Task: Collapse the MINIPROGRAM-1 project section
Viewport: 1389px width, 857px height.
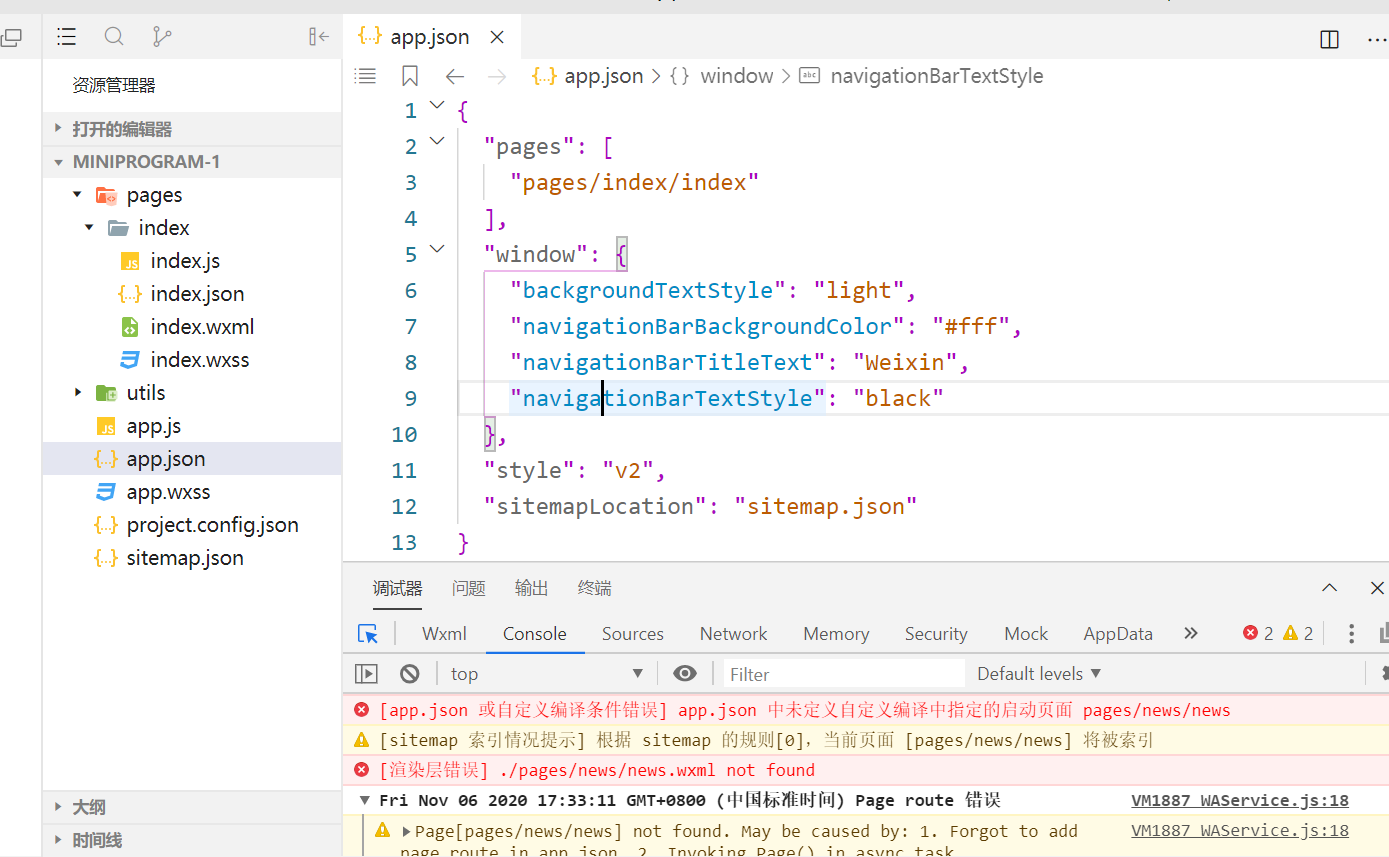Action: pos(192,162)
